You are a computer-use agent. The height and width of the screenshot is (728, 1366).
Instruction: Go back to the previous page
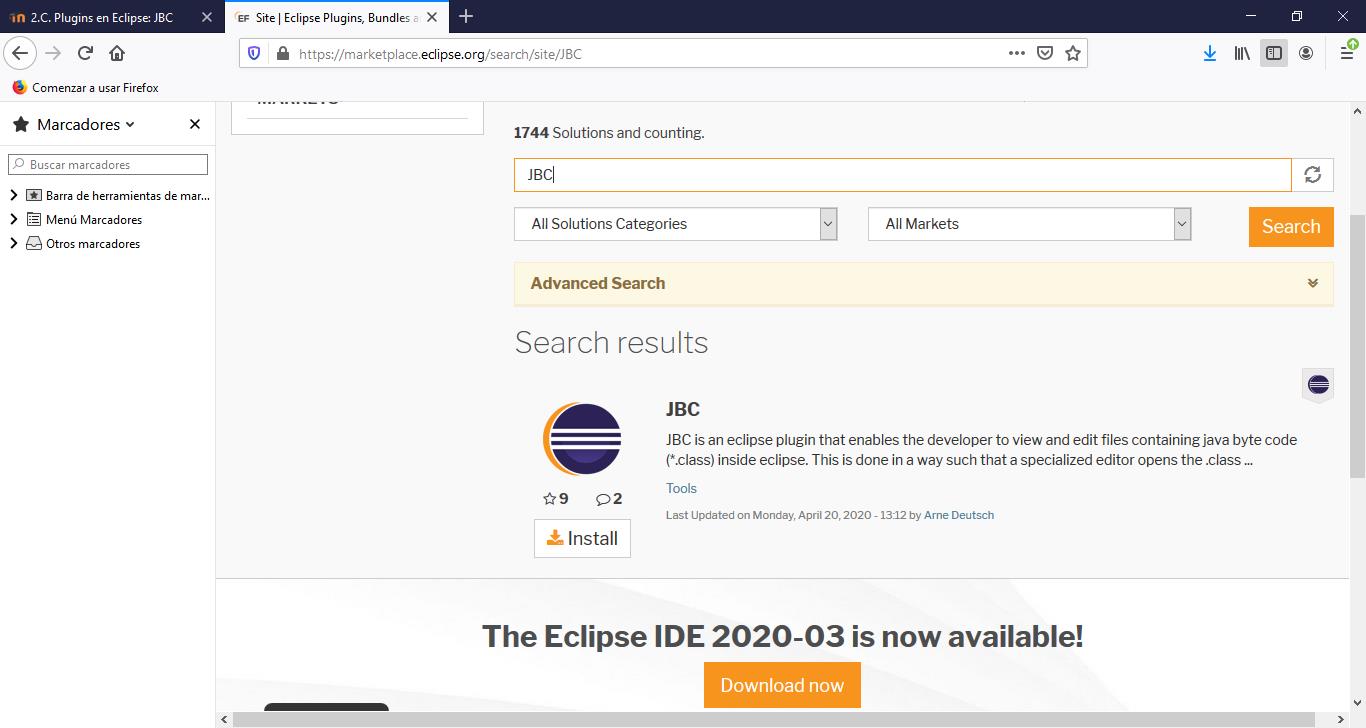tap(20, 53)
